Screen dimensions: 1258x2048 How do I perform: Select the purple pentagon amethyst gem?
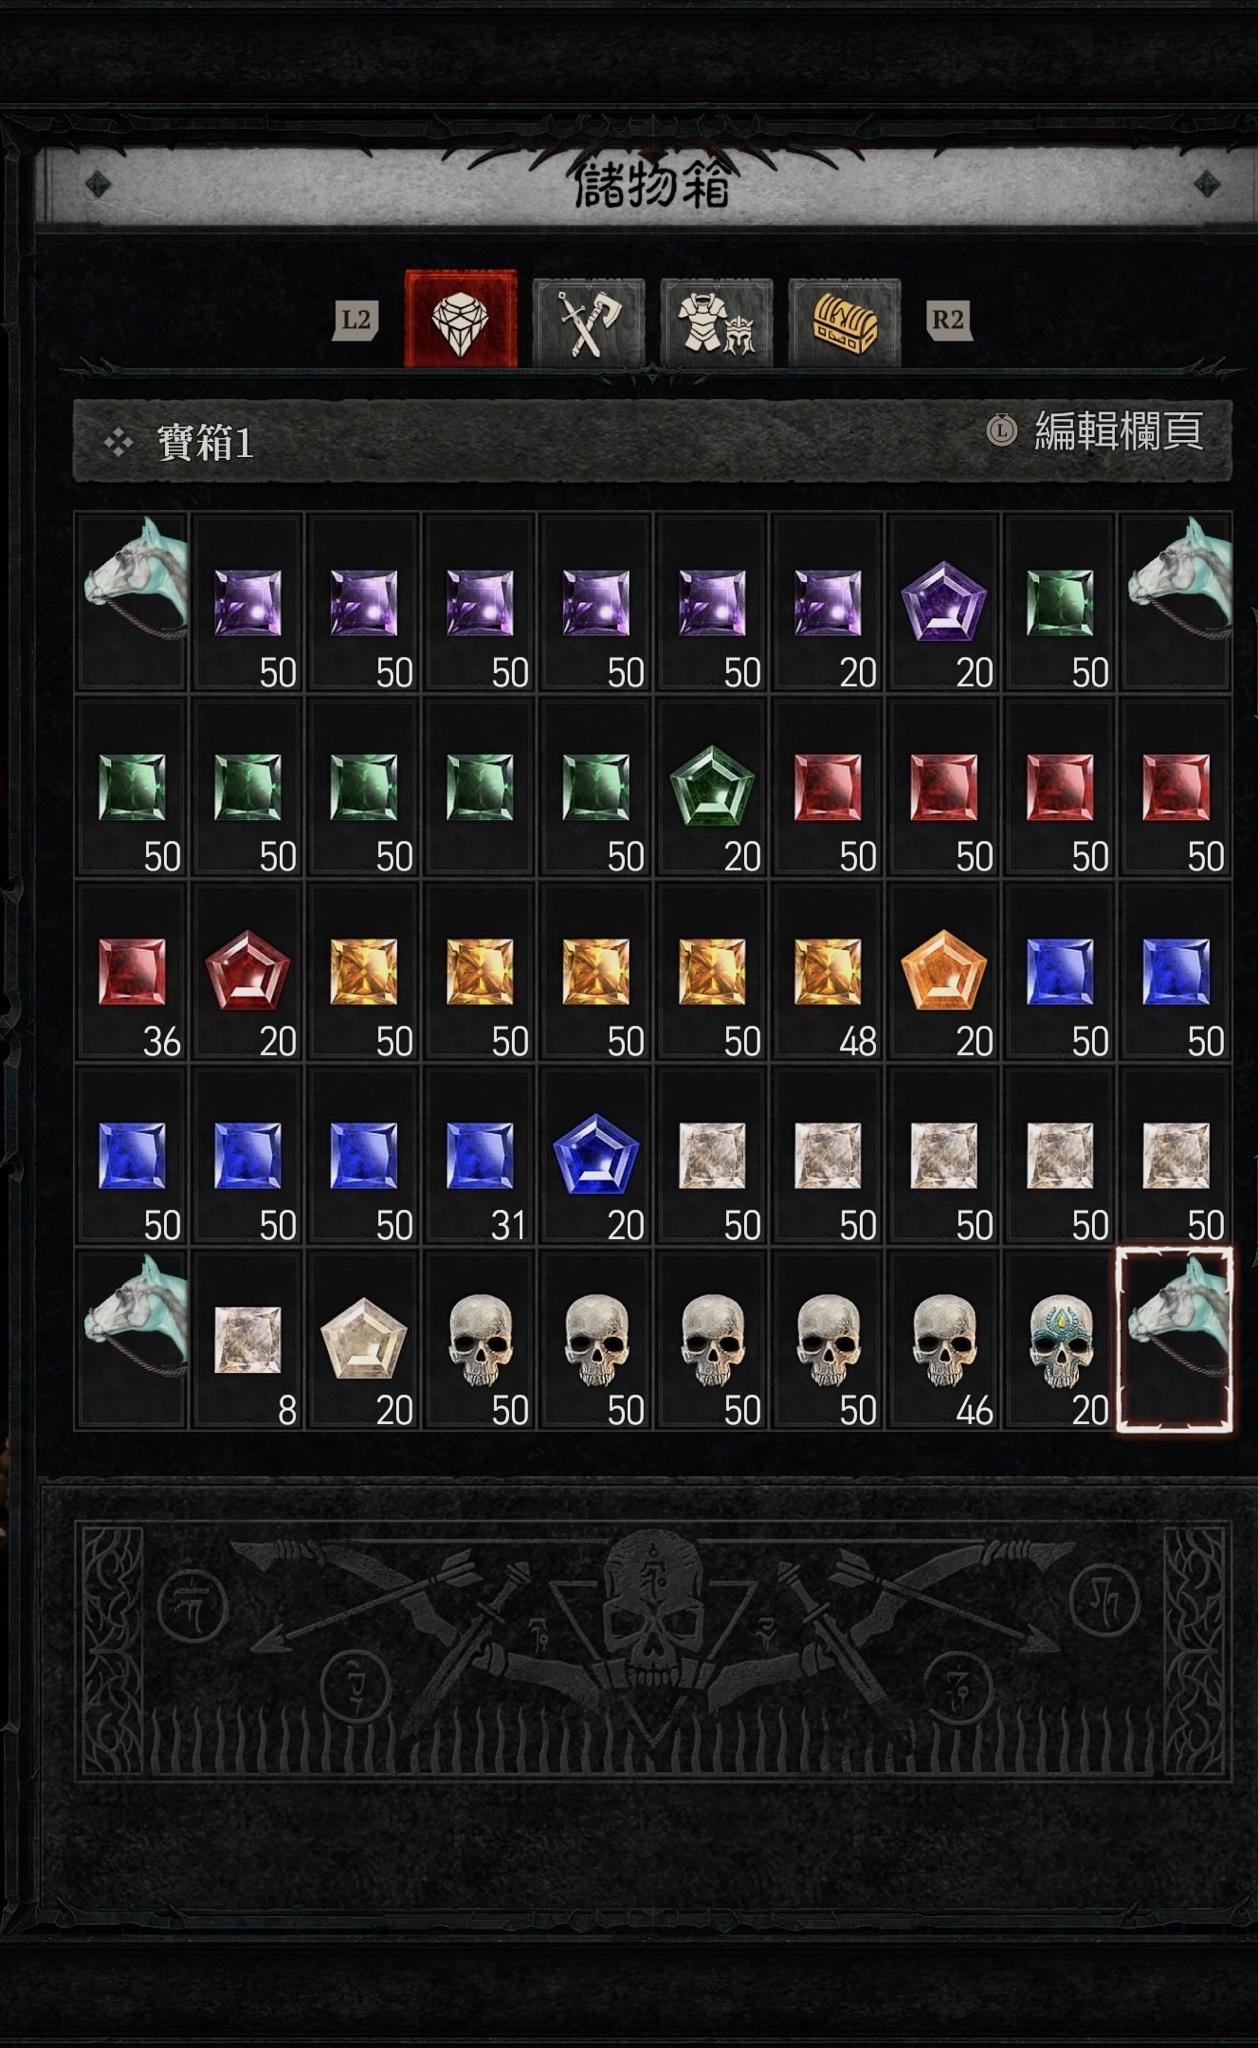(x=944, y=602)
